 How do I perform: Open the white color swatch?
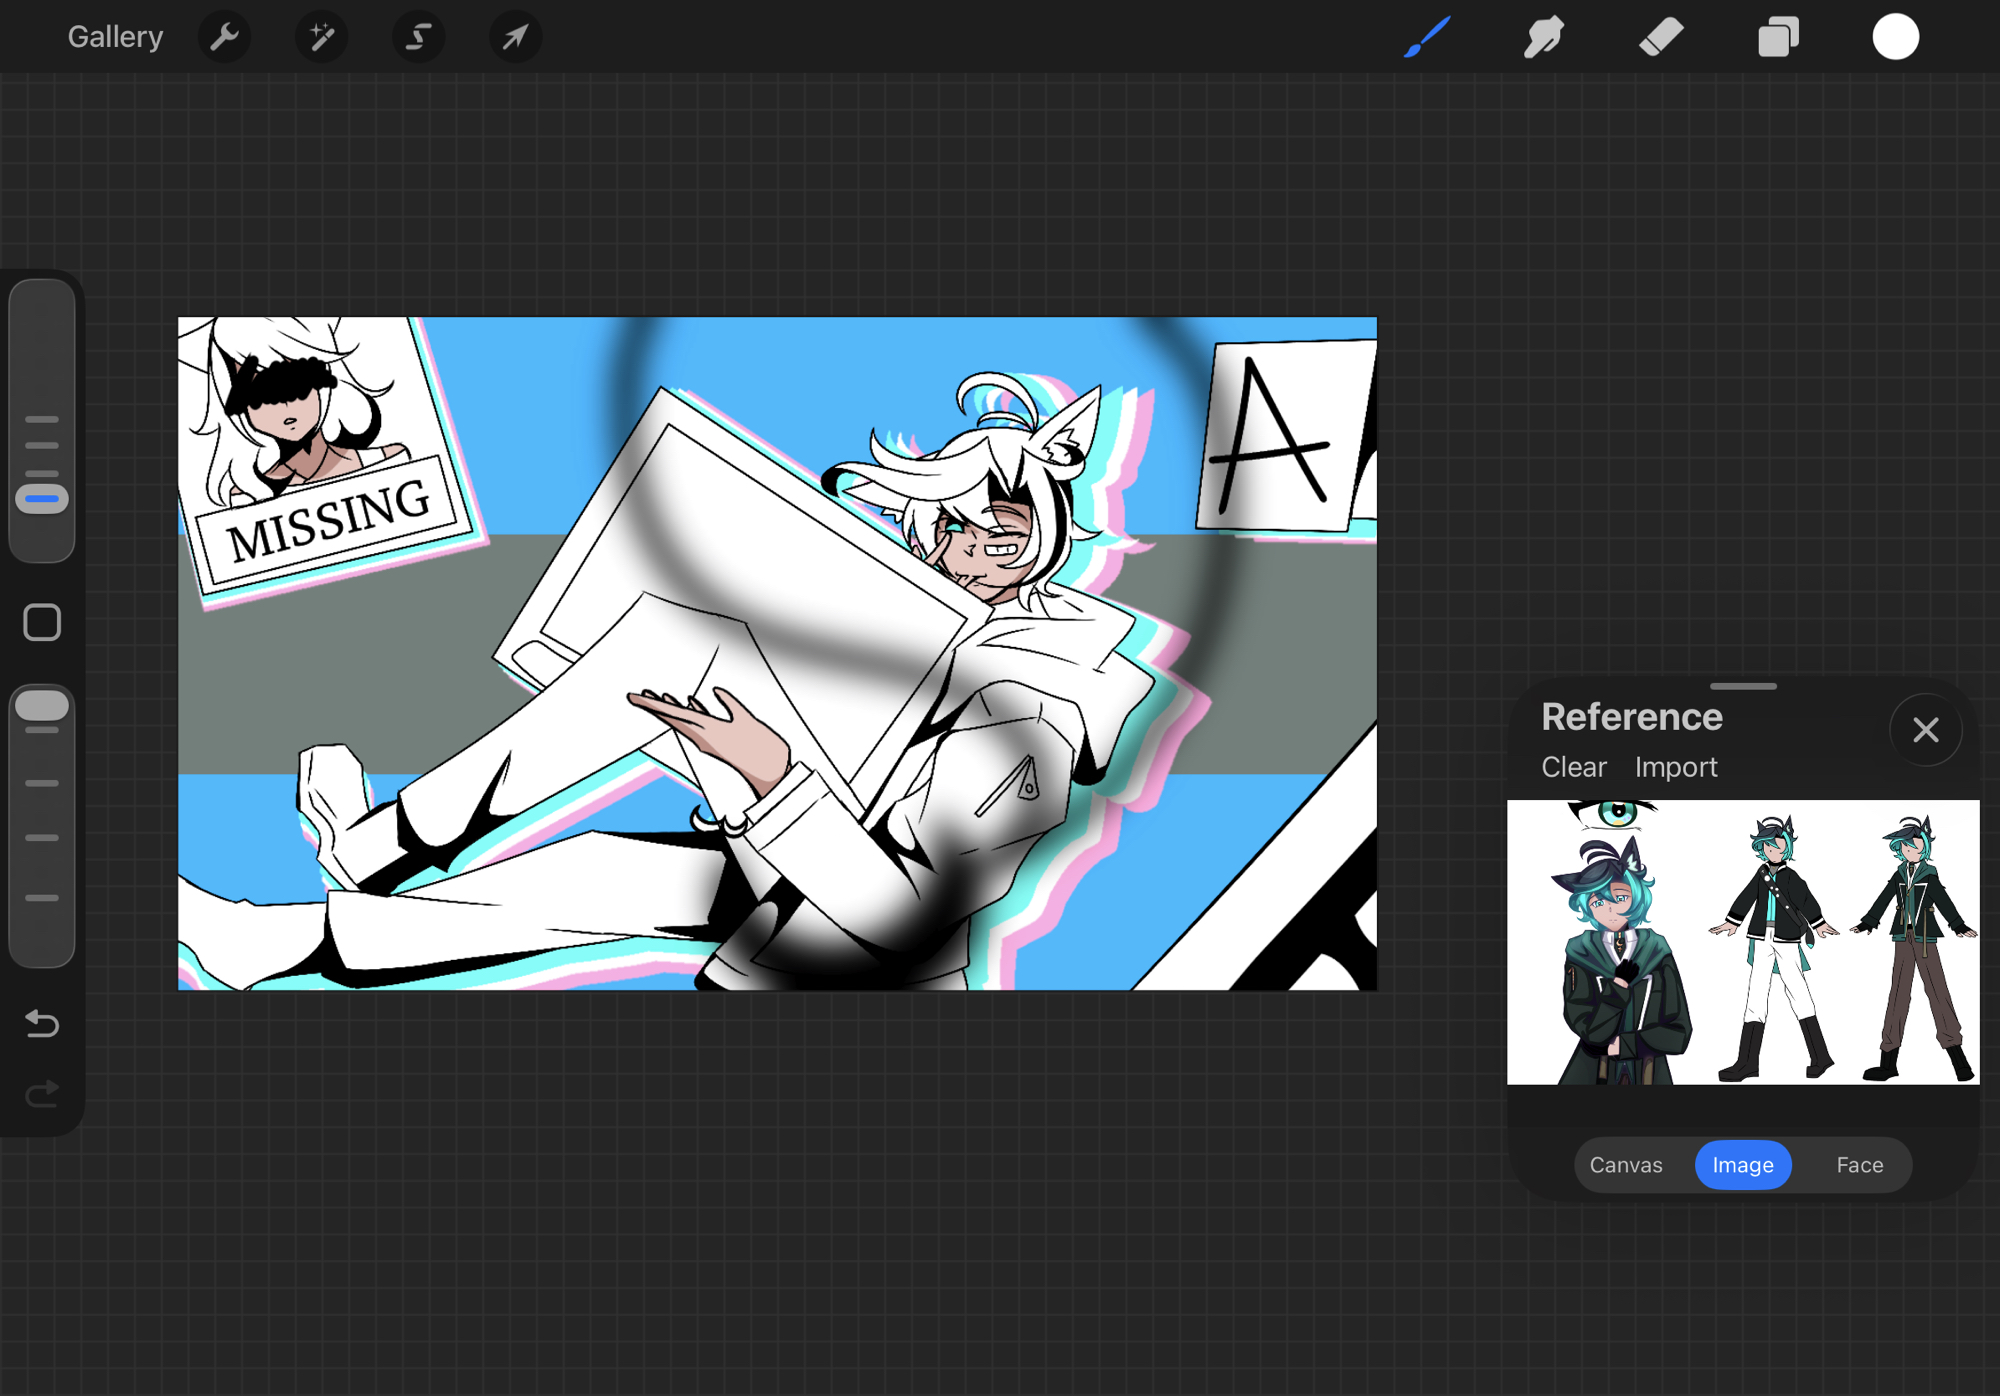(x=1895, y=37)
